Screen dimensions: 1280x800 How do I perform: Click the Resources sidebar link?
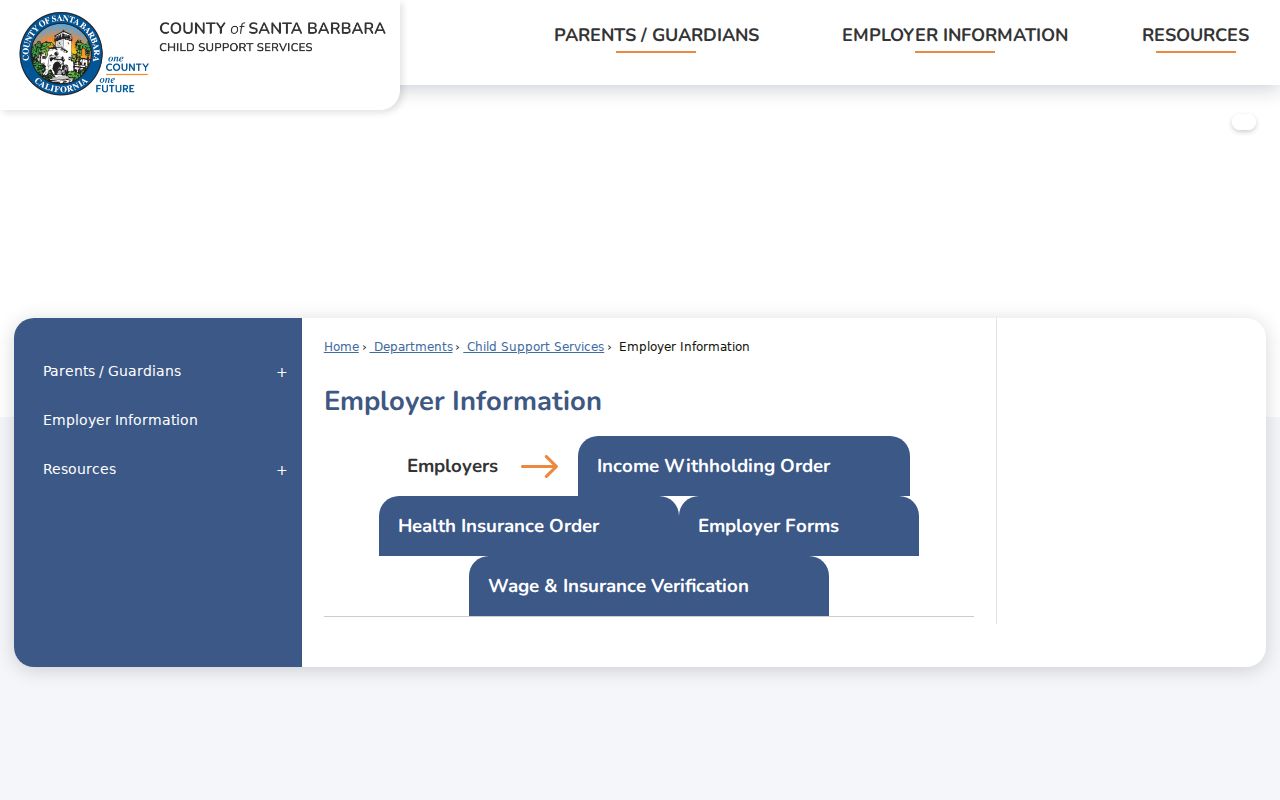point(80,469)
